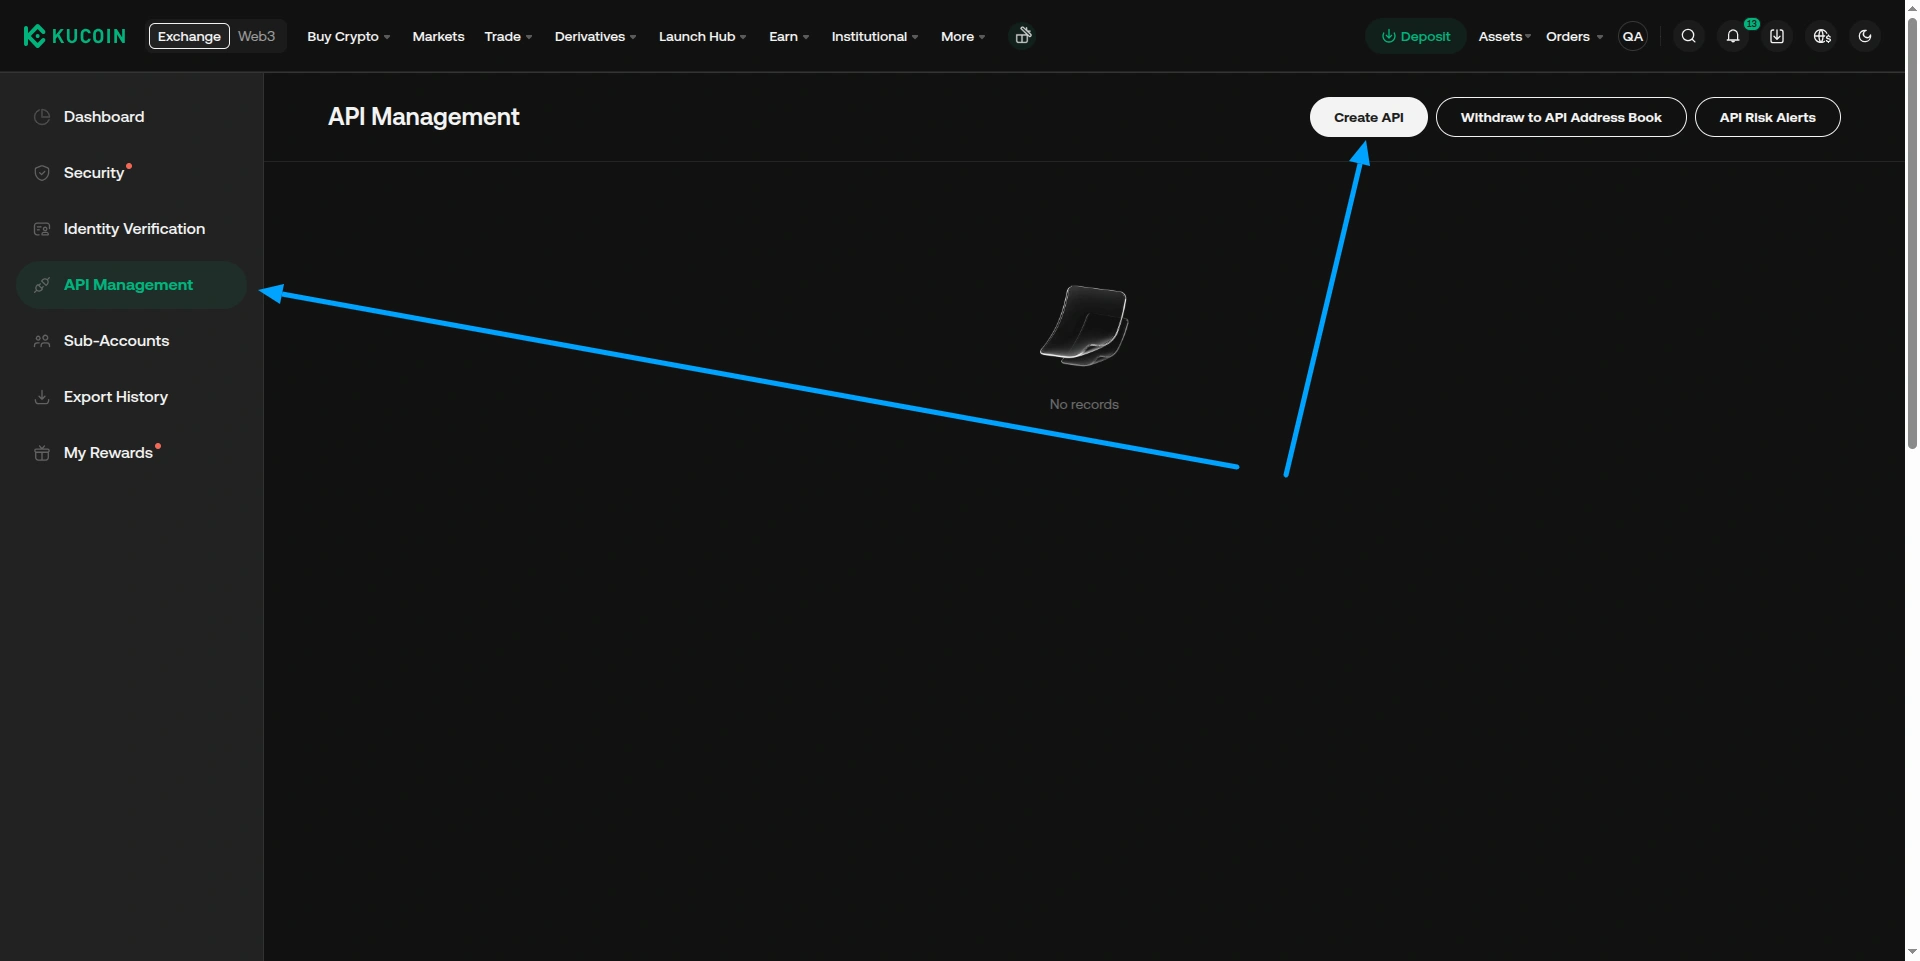
Task: Select the Exchange mode tab
Action: [x=189, y=36]
